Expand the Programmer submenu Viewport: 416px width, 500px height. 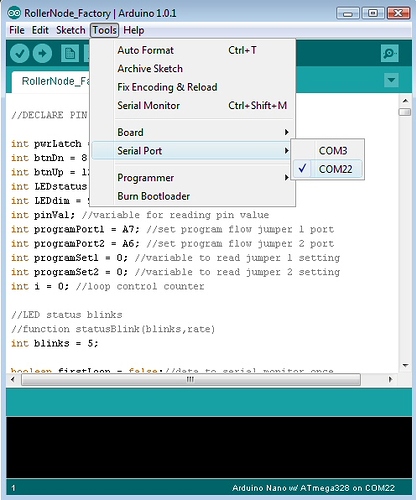click(x=193, y=178)
